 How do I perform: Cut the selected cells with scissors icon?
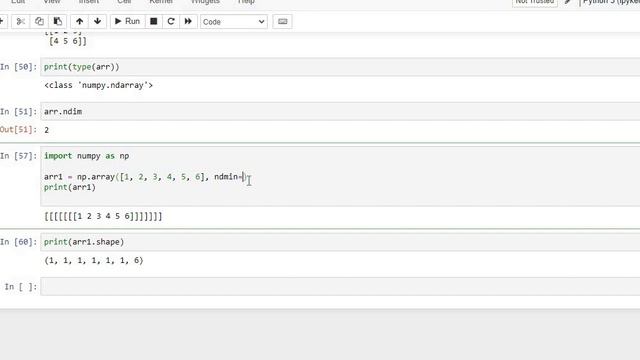20,21
